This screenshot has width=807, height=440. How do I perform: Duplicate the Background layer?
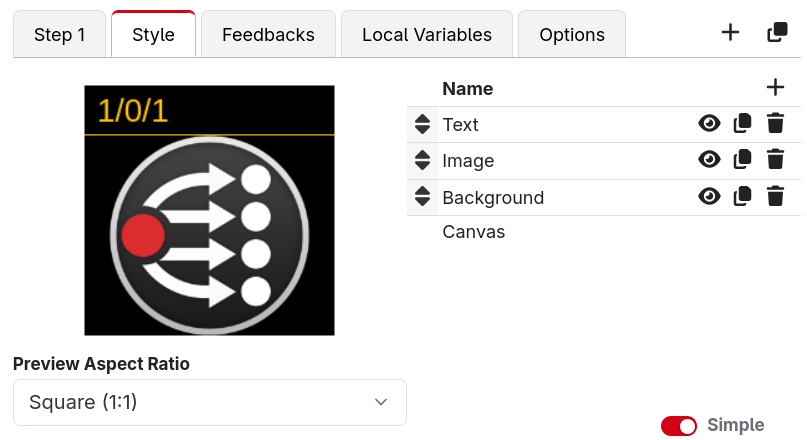pos(742,197)
